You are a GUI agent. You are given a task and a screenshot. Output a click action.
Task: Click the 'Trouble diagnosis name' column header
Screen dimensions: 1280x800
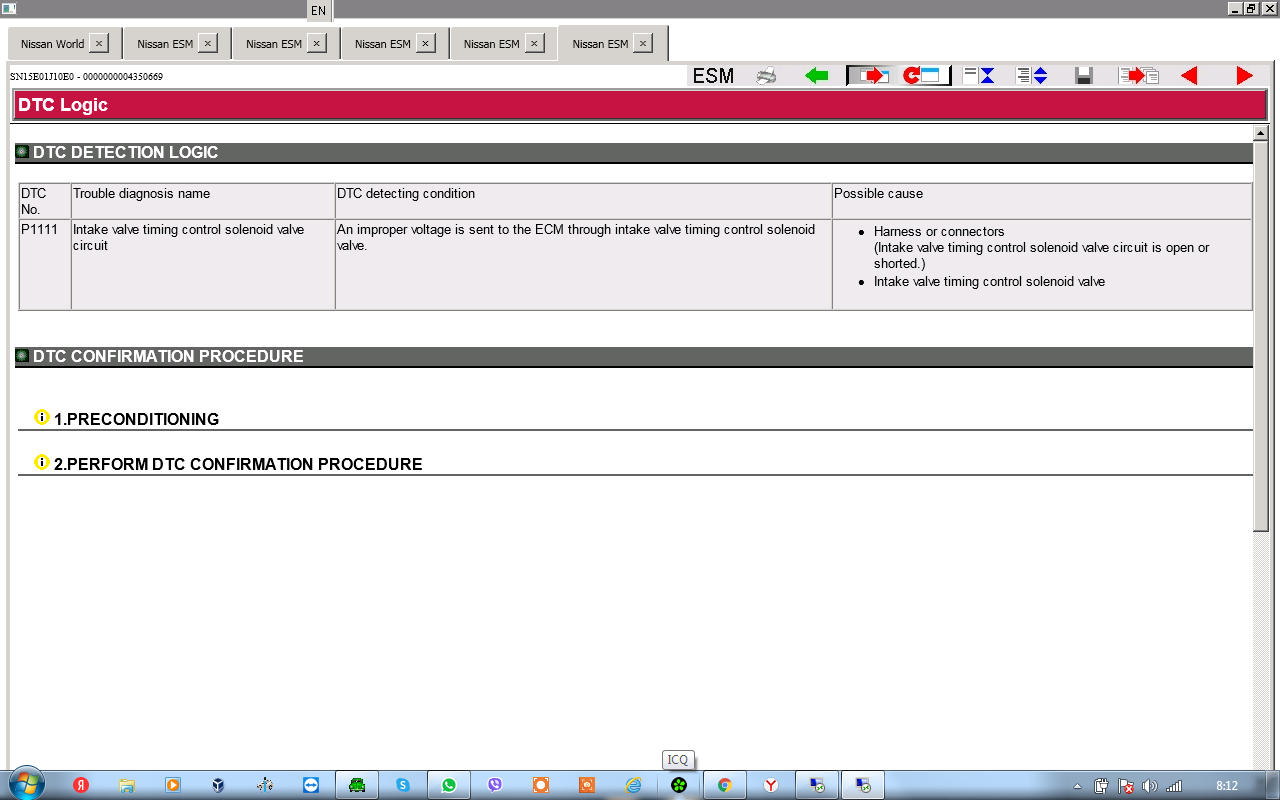(203, 201)
